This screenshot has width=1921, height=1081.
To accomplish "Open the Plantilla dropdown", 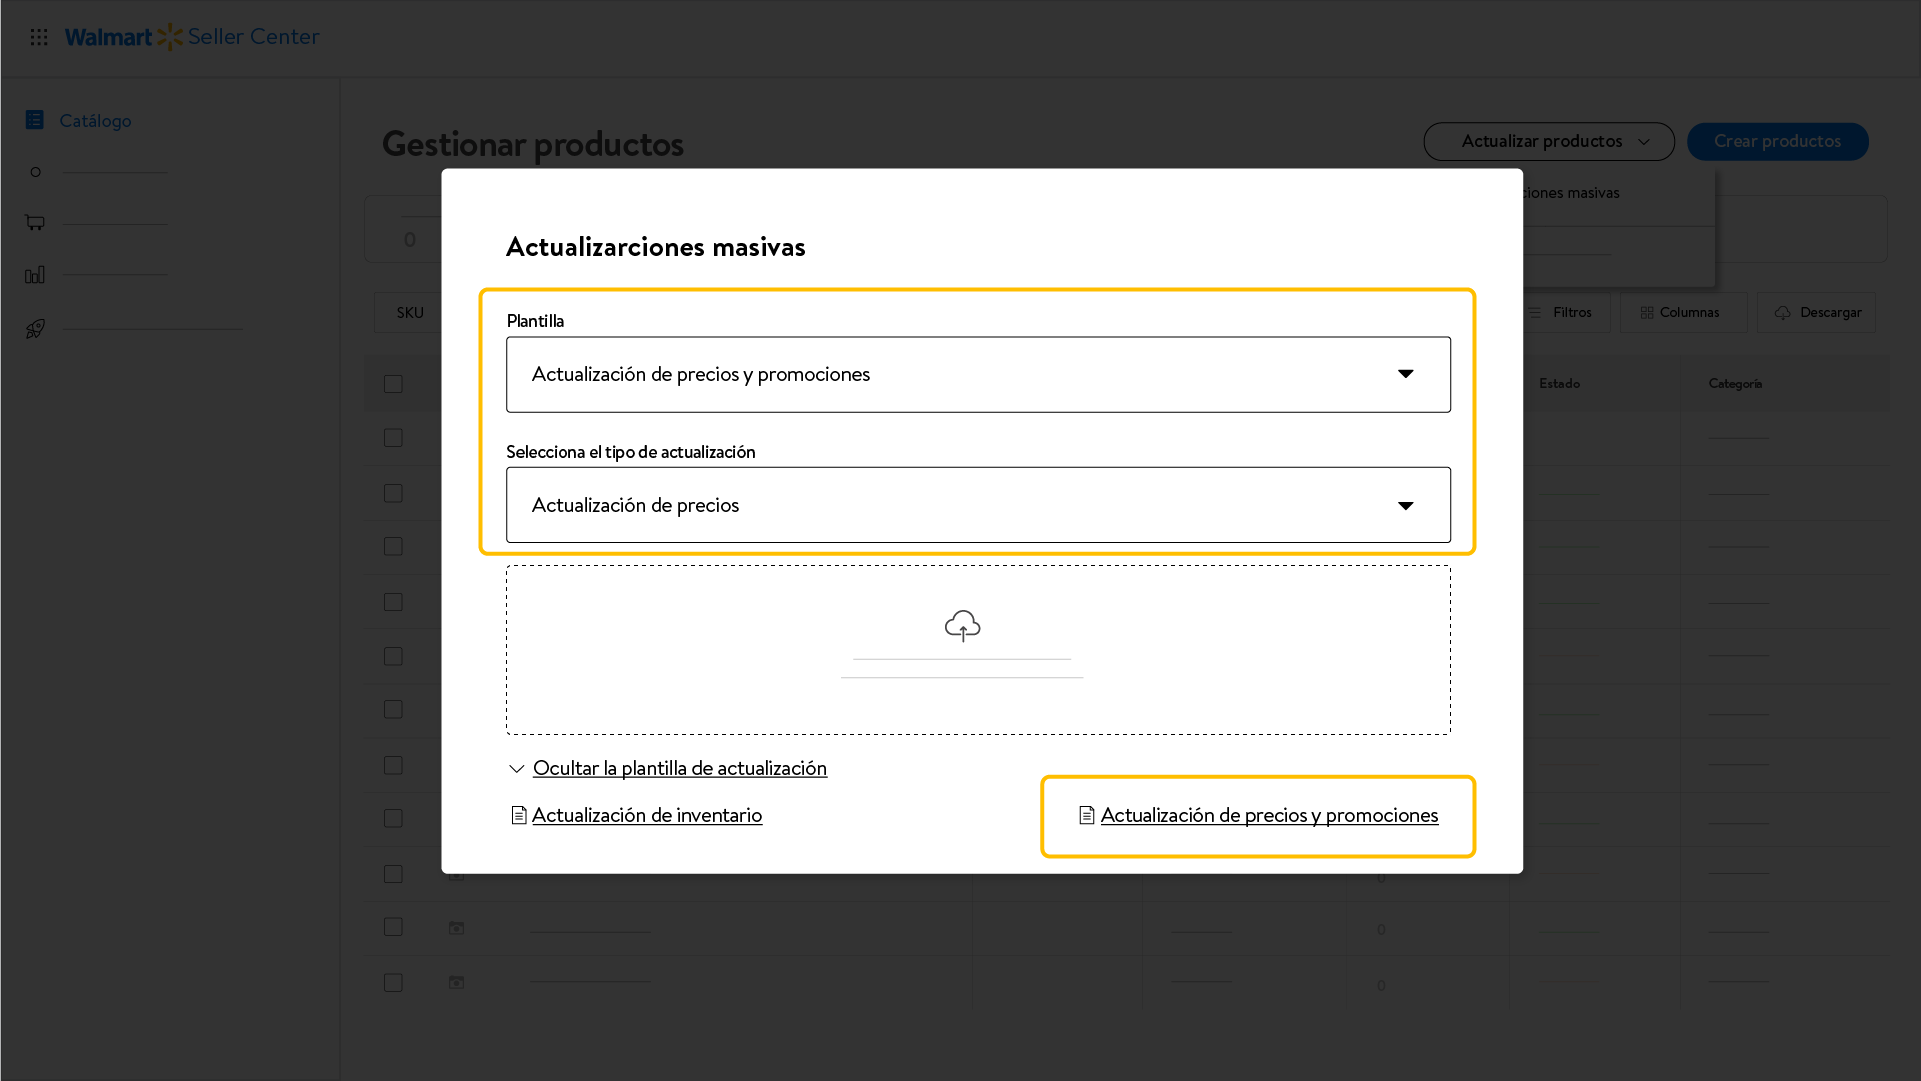I will 978,374.
